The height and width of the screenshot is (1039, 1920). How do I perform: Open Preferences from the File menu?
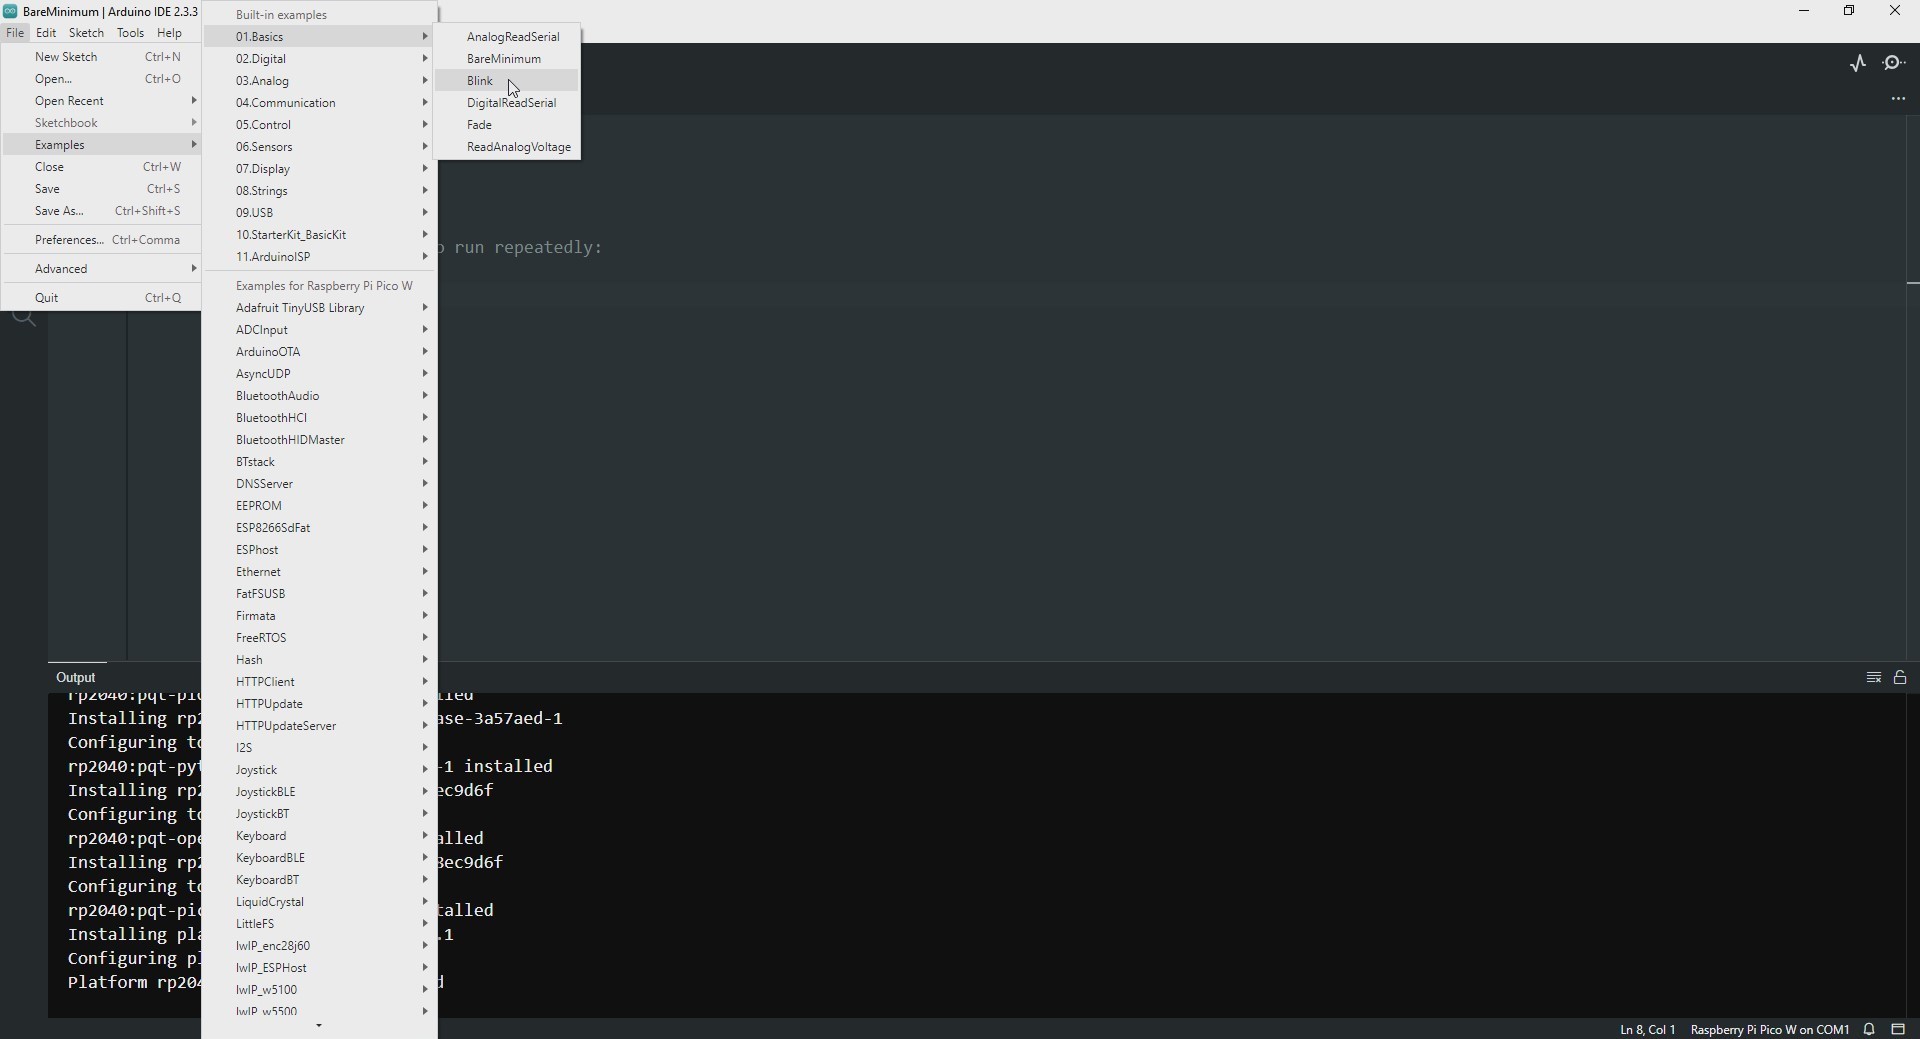(x=102, y=240)
